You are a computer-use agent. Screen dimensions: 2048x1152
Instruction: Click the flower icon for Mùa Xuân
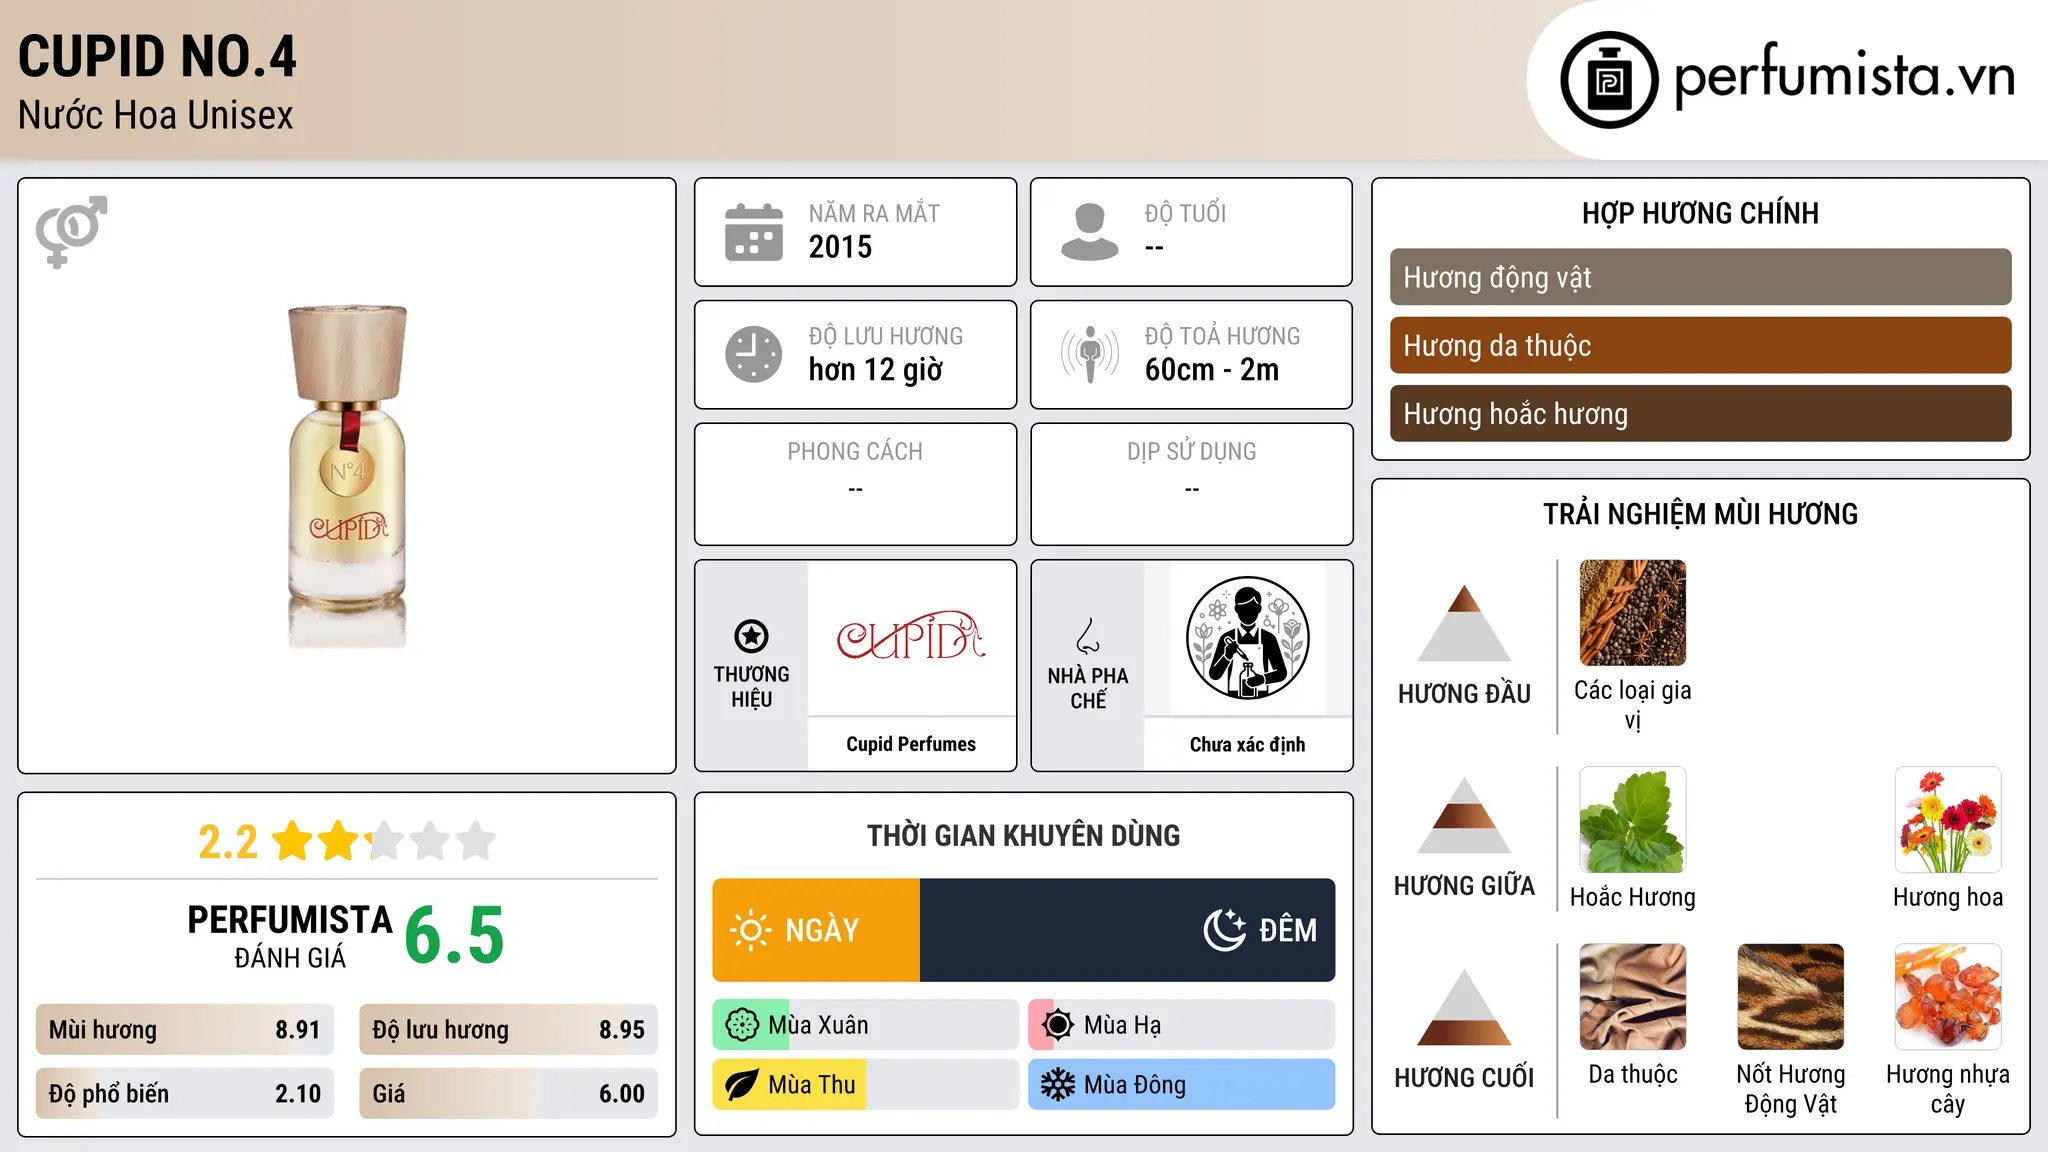pos(742,1025)
